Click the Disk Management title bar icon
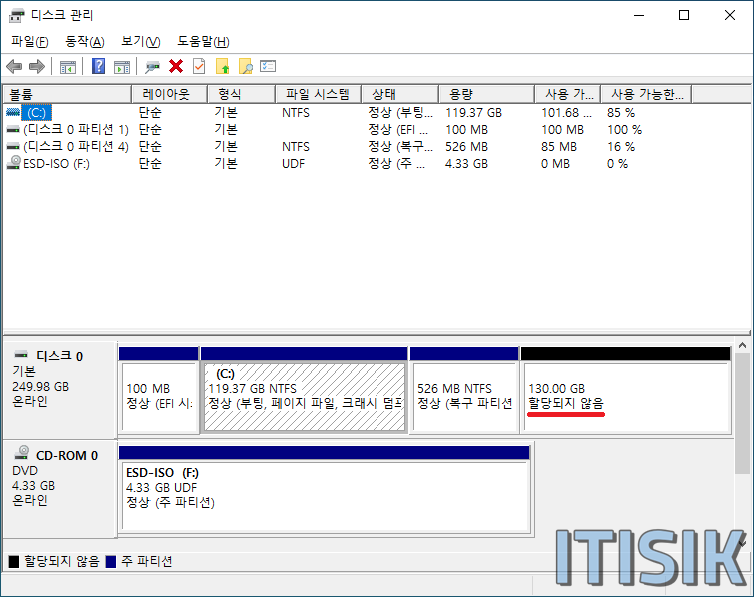The height and width of the screenshot is (597, 754). 16,15
